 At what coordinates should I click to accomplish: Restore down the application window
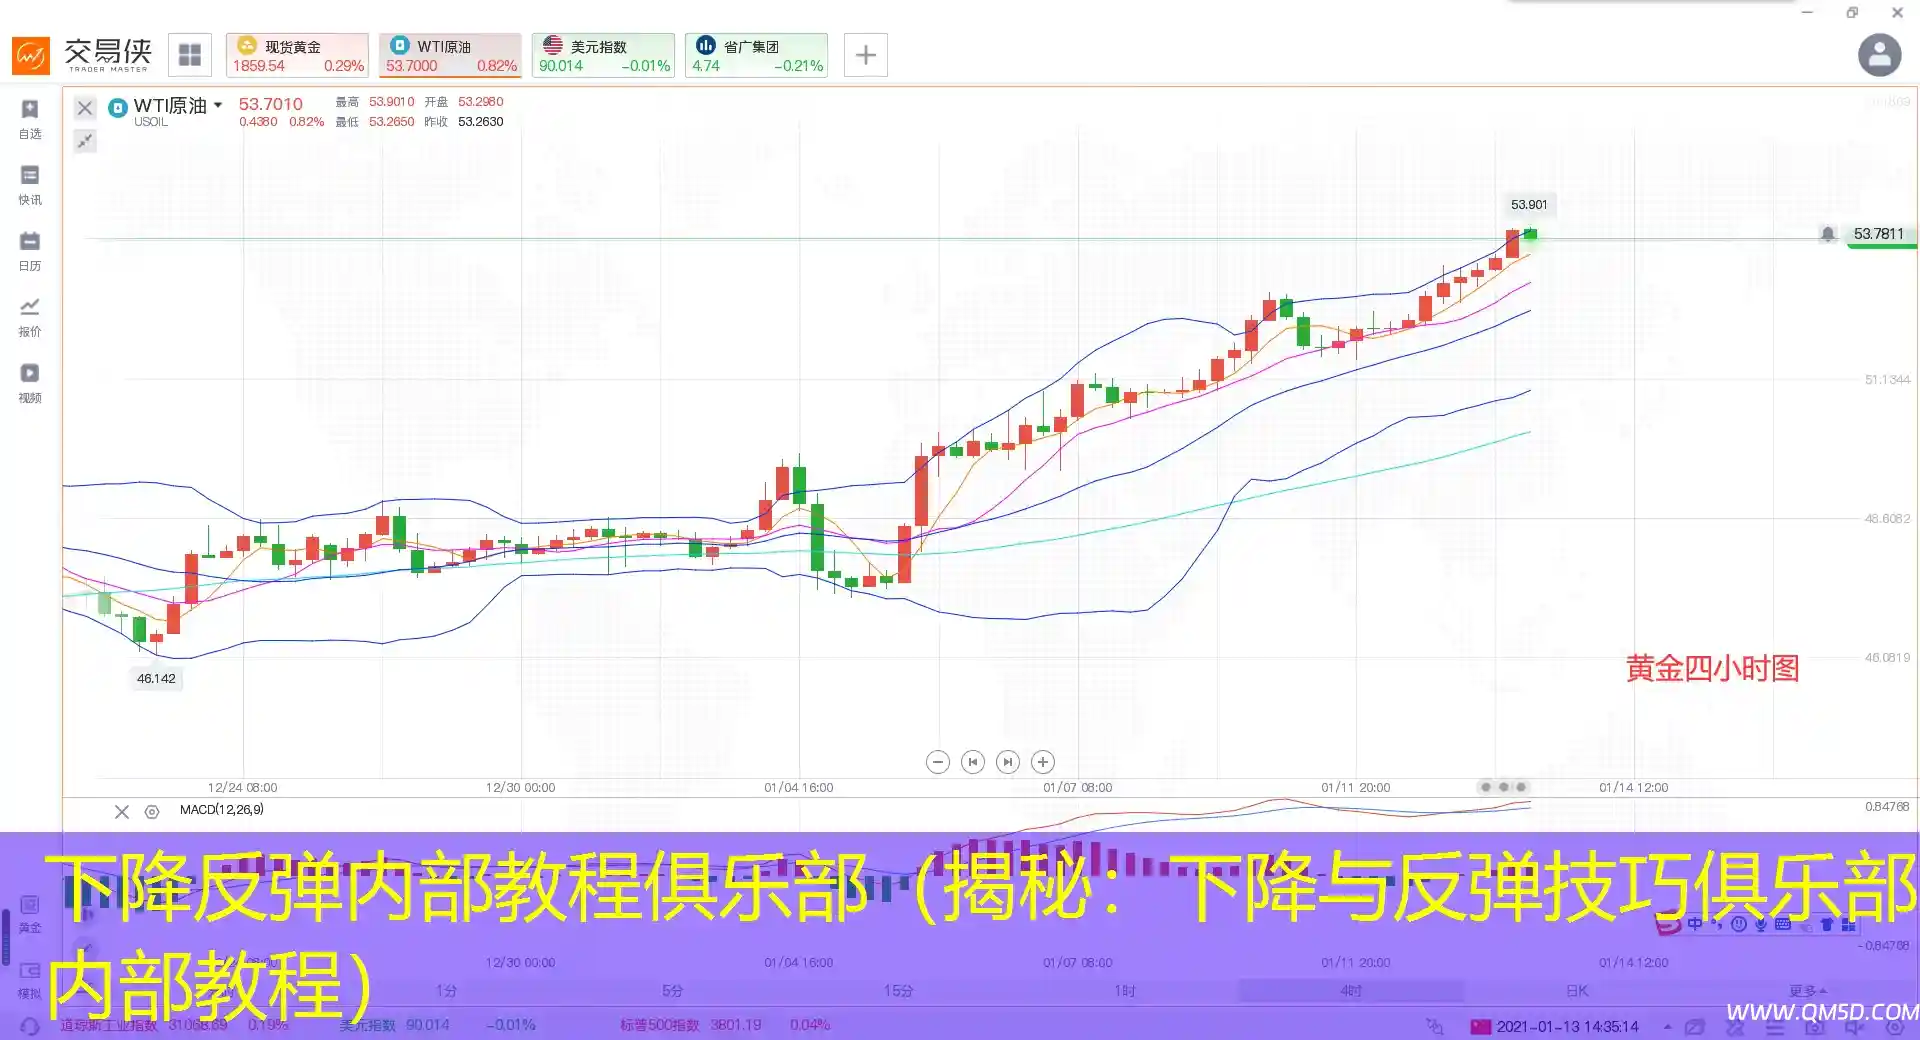click(x=1852, y=12)
